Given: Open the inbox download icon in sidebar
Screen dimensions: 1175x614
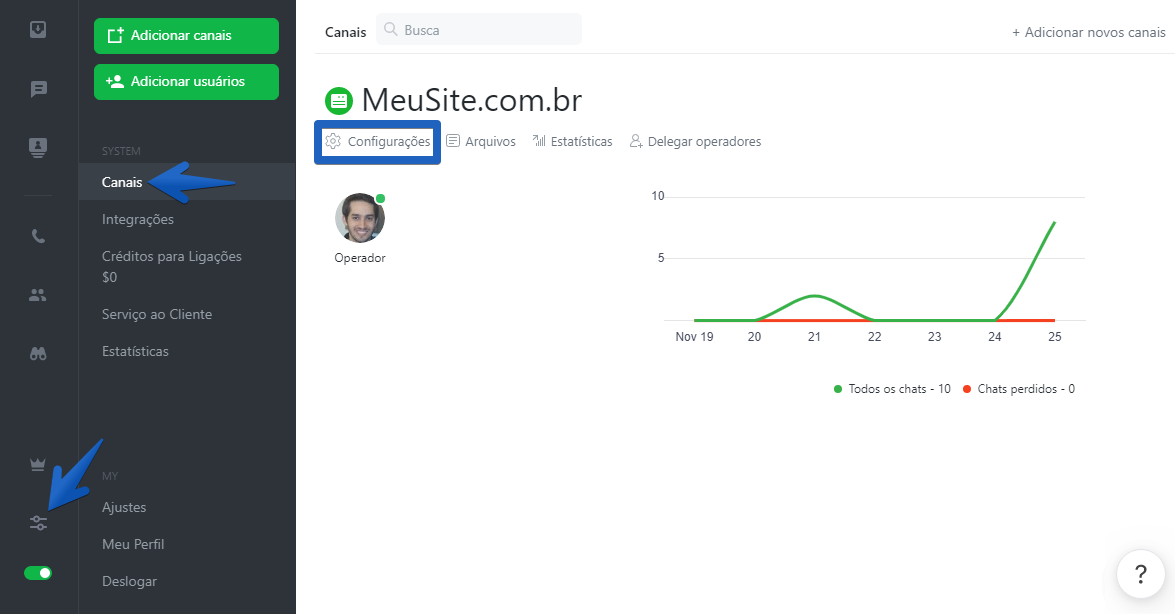Looking at the screenshot, I should click(x=38, y=29).
